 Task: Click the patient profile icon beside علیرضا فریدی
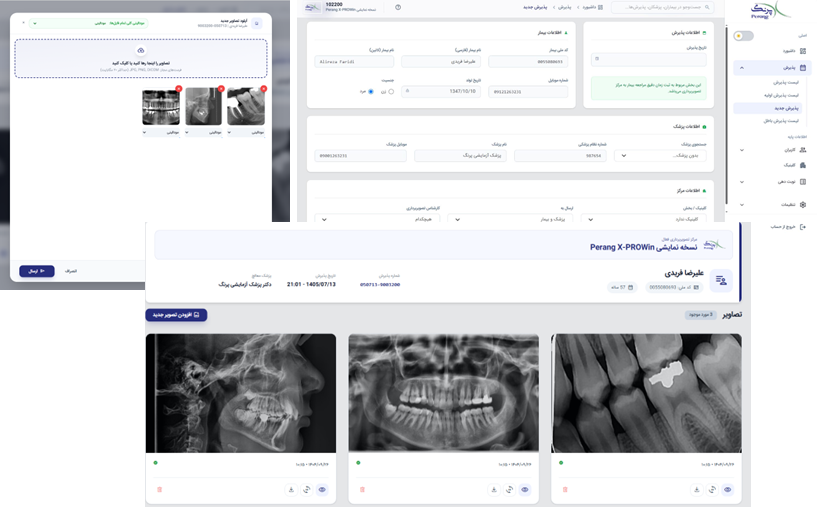(721, 280)
